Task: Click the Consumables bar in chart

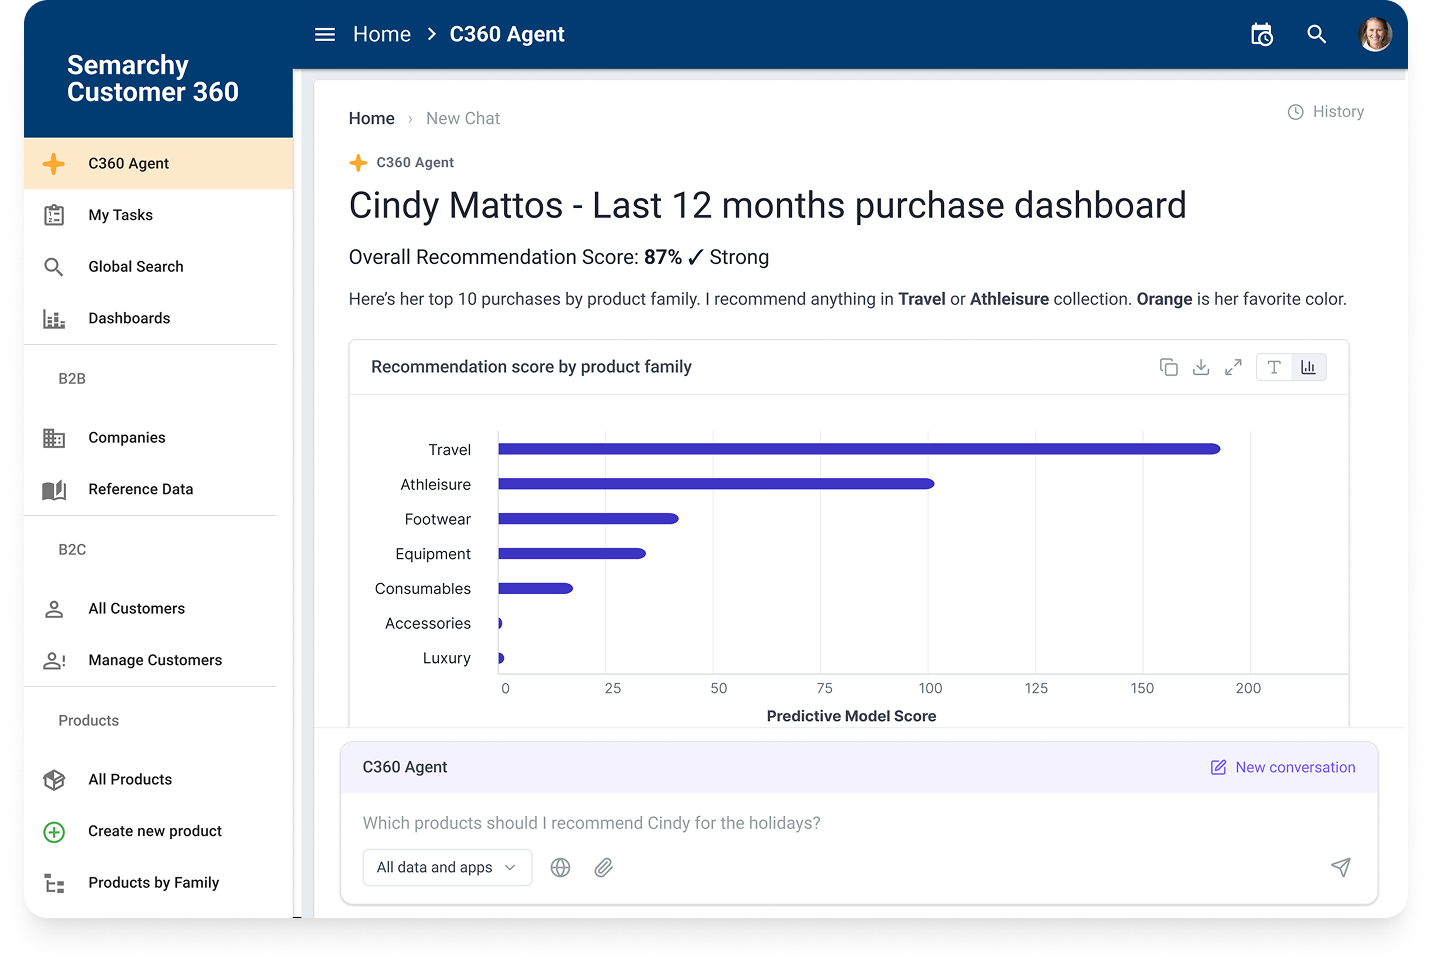Action: [535, 589]
